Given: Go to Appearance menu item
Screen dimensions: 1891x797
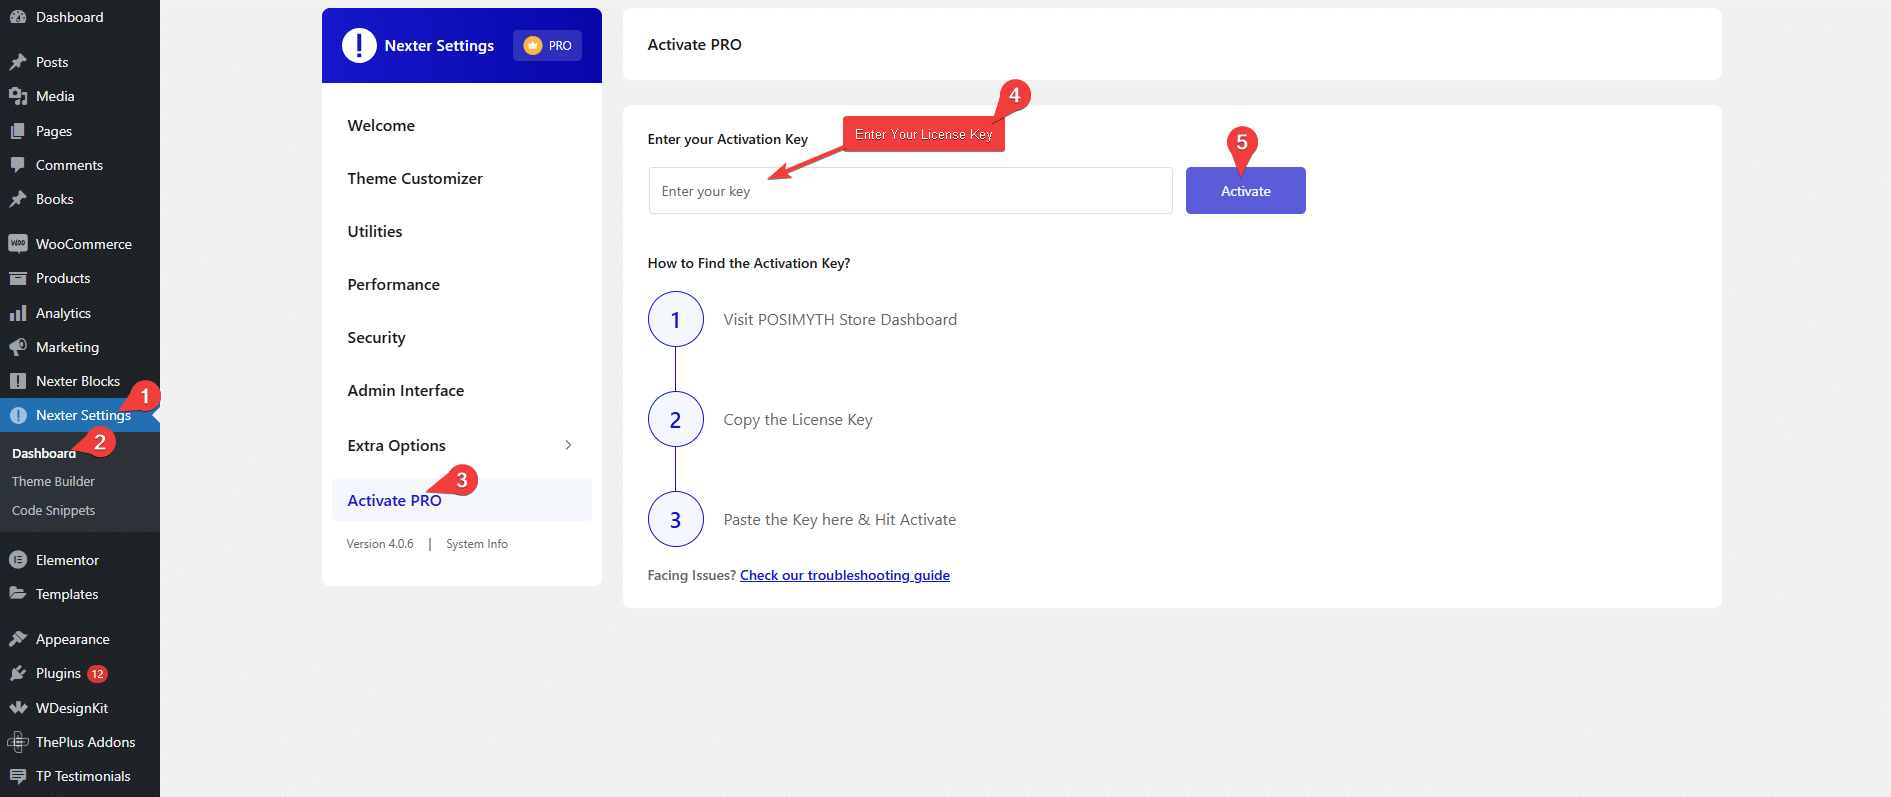Looking at the screenshot, I should click(x=73, y=639).
